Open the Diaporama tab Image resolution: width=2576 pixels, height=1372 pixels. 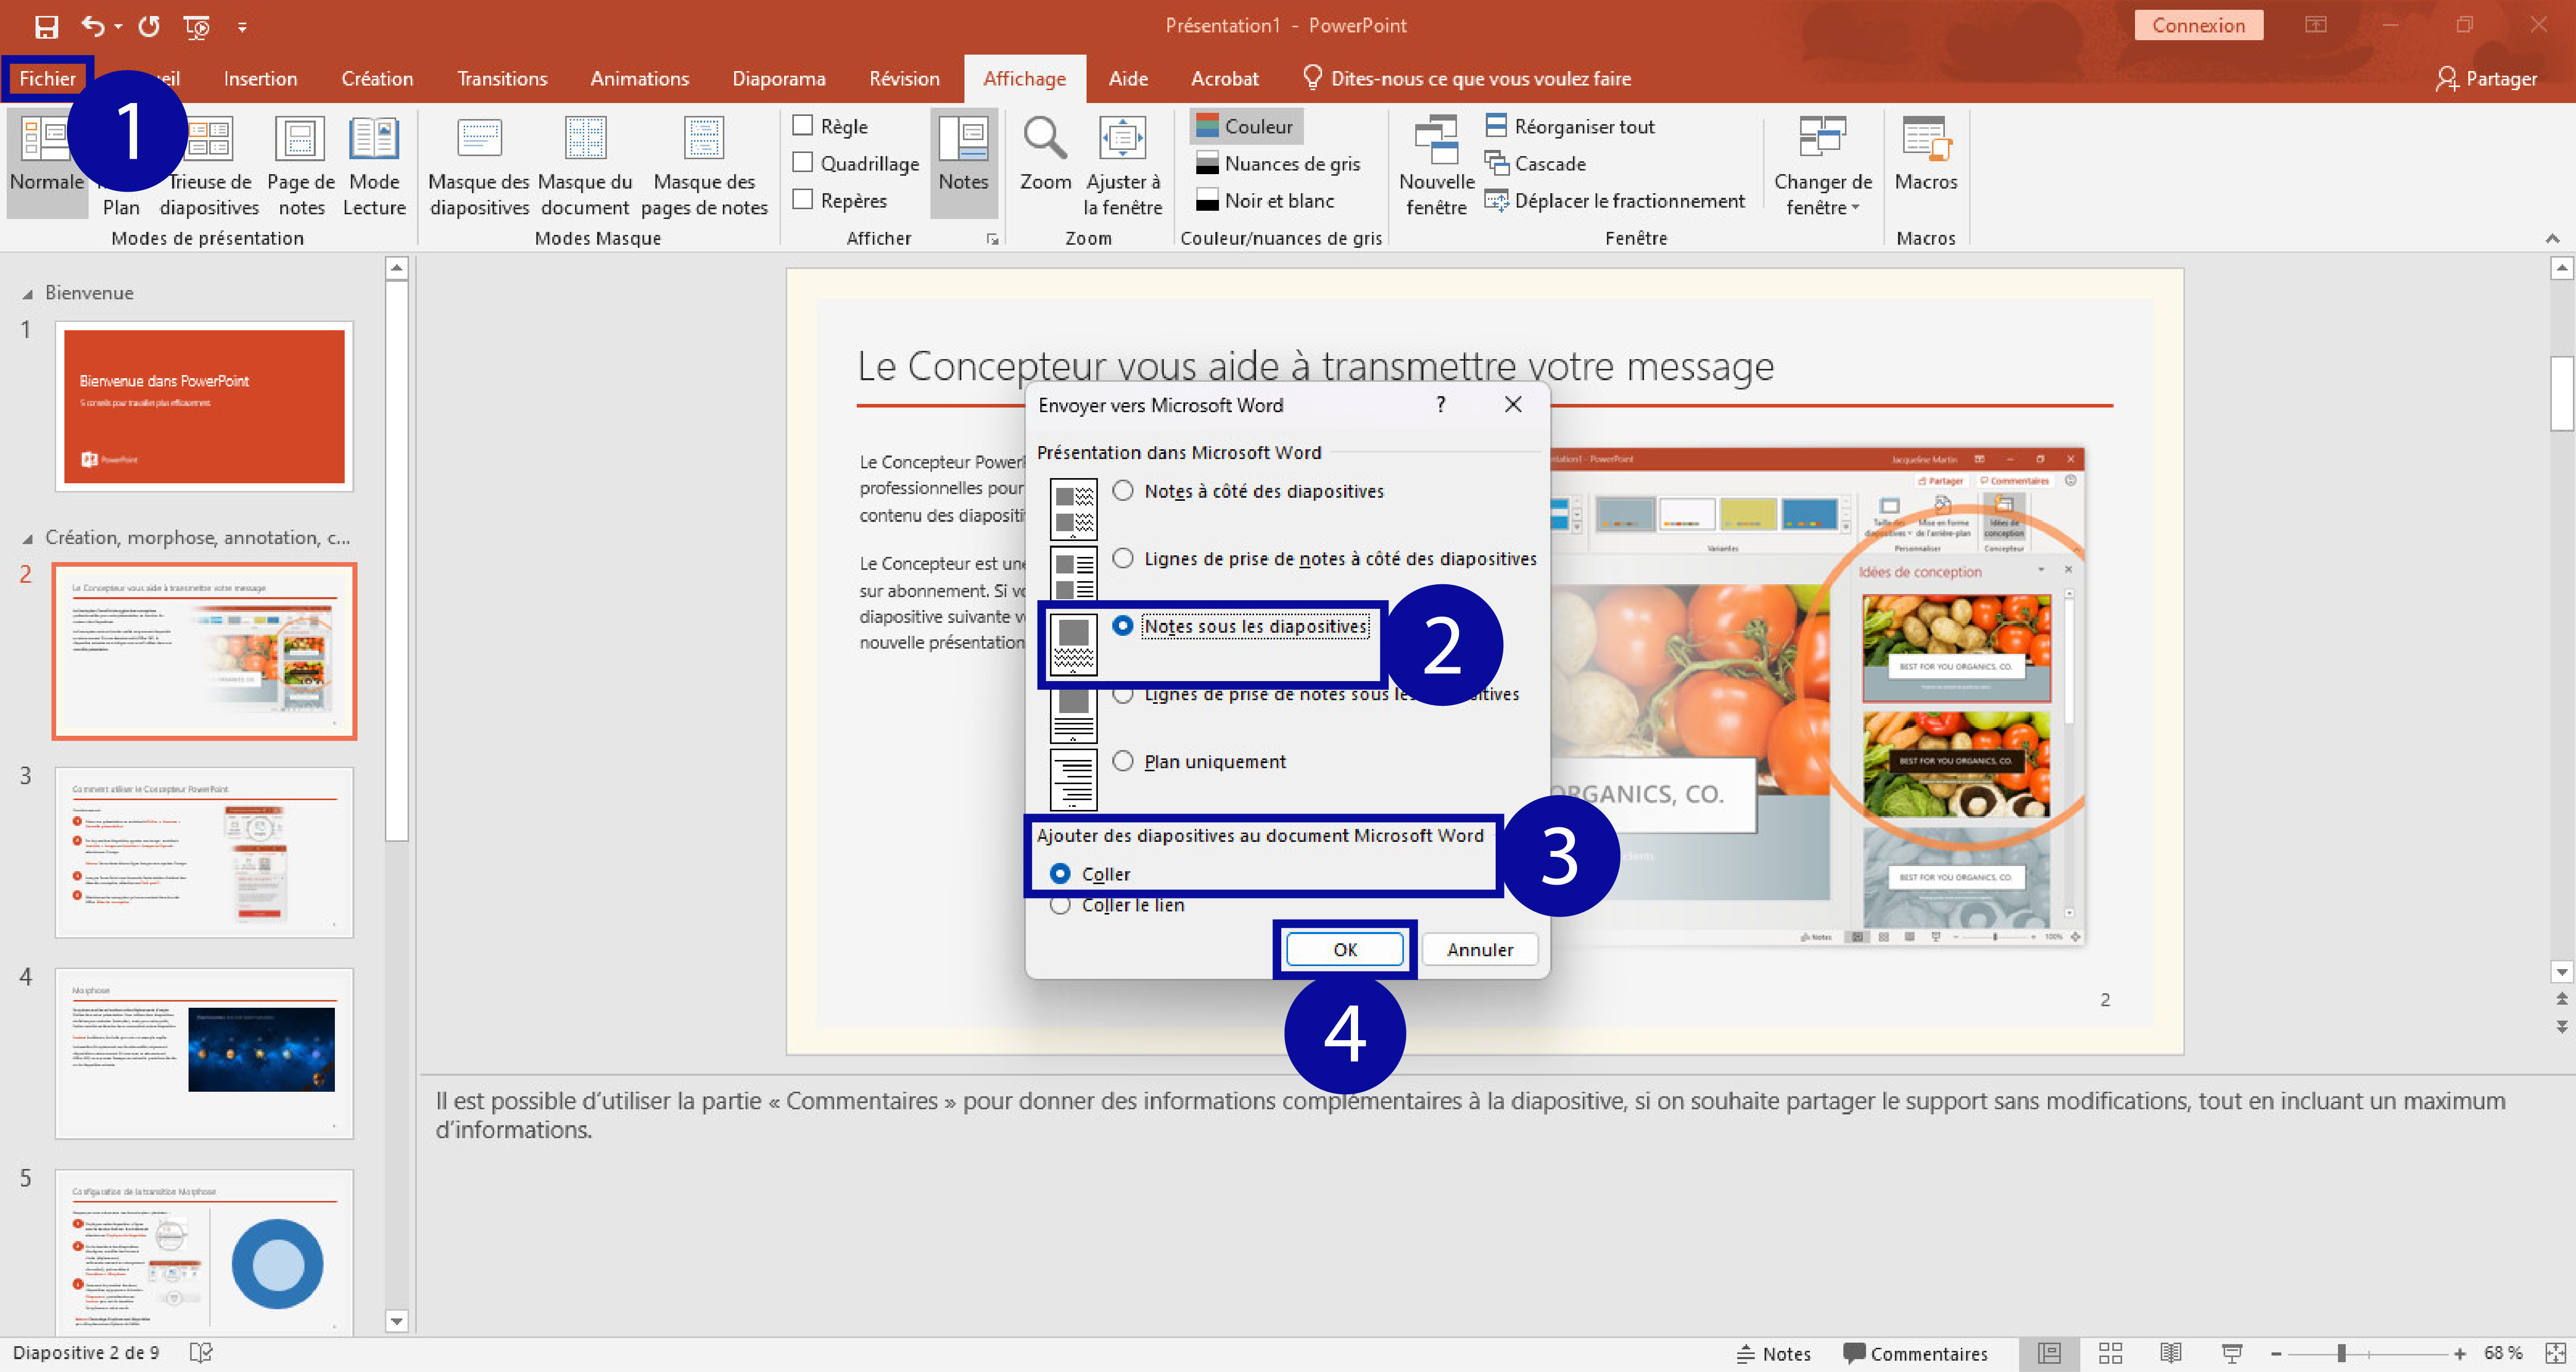[x=778, y=79]
